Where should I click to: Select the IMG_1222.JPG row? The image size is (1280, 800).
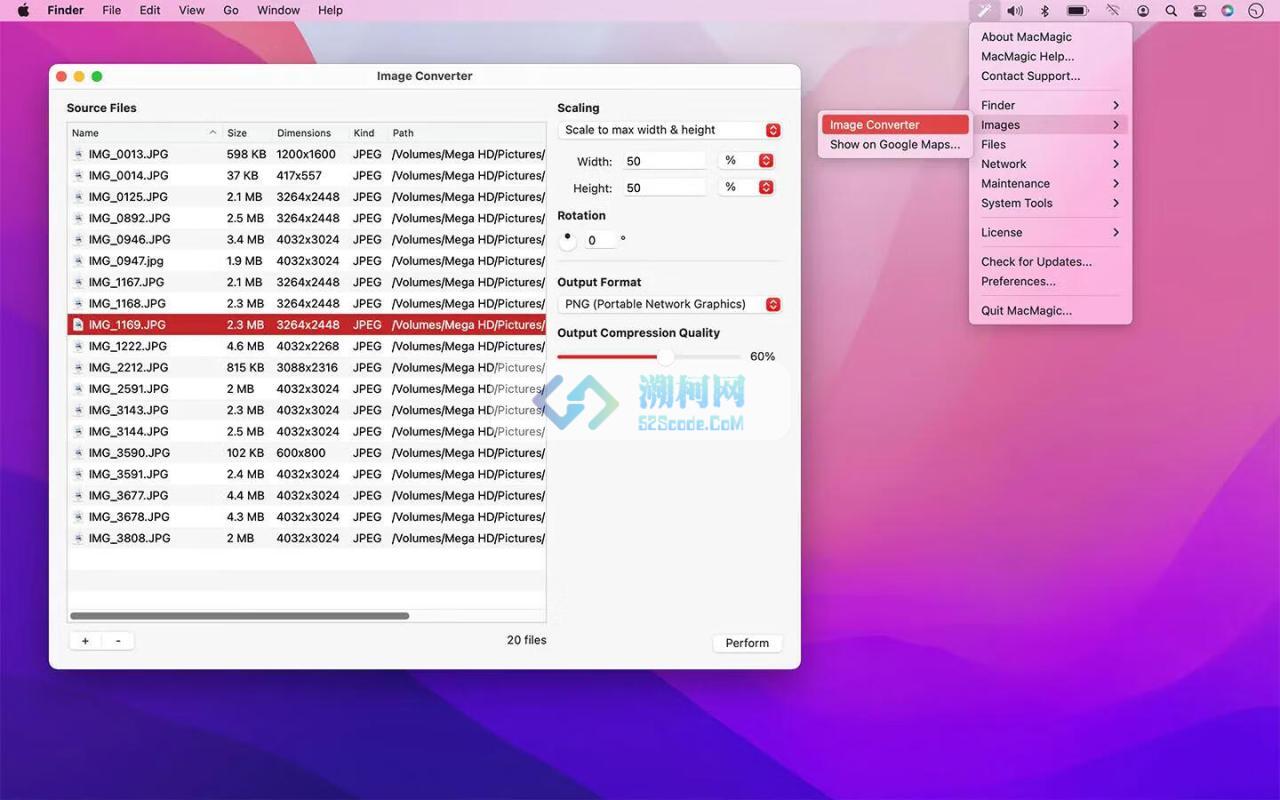pos(307,346)
